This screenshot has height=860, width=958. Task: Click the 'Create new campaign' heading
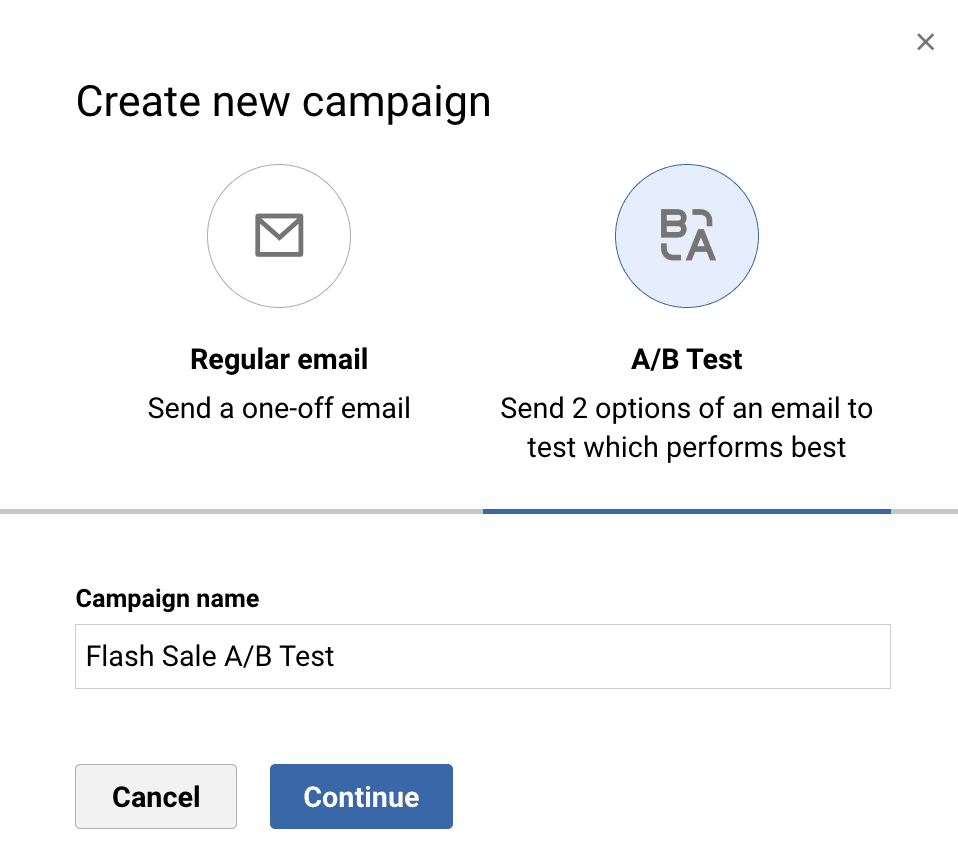[283, 103]
